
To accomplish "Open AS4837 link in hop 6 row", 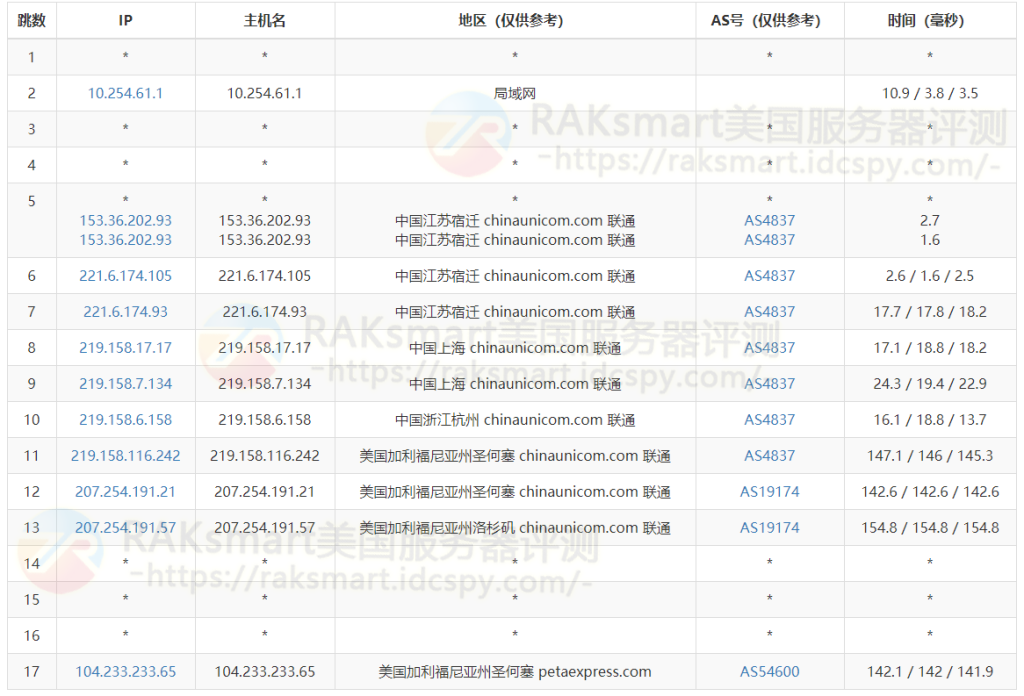I will pos(769,276).
